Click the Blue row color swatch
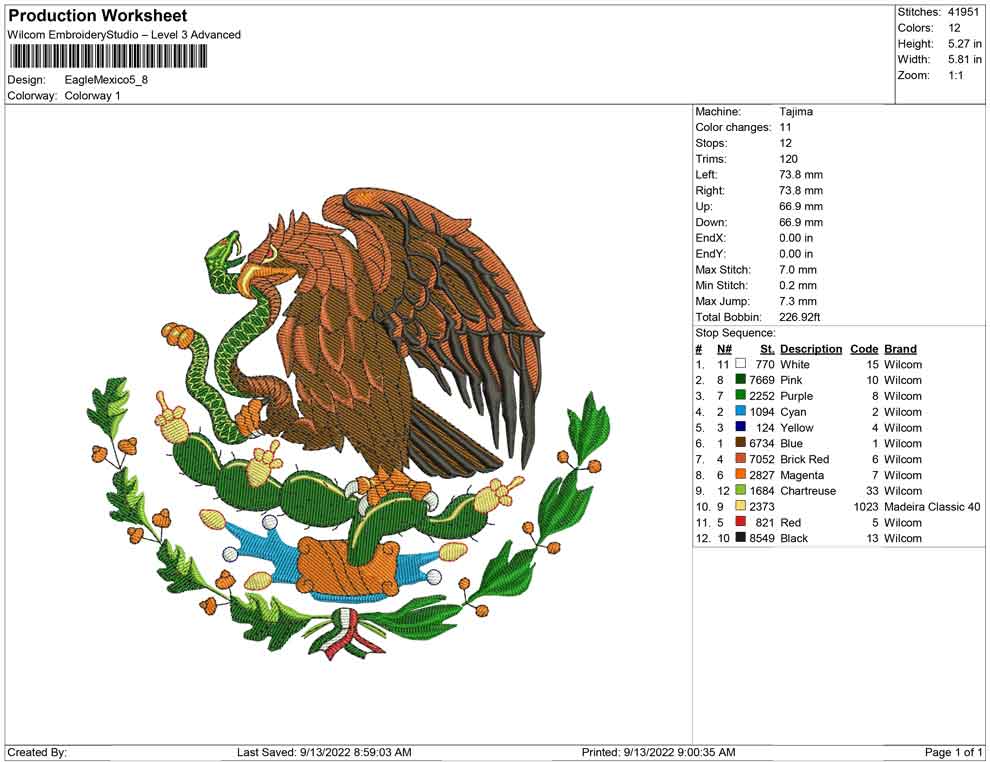This screenshot has width=990, height=762. [x=741, y=443]
